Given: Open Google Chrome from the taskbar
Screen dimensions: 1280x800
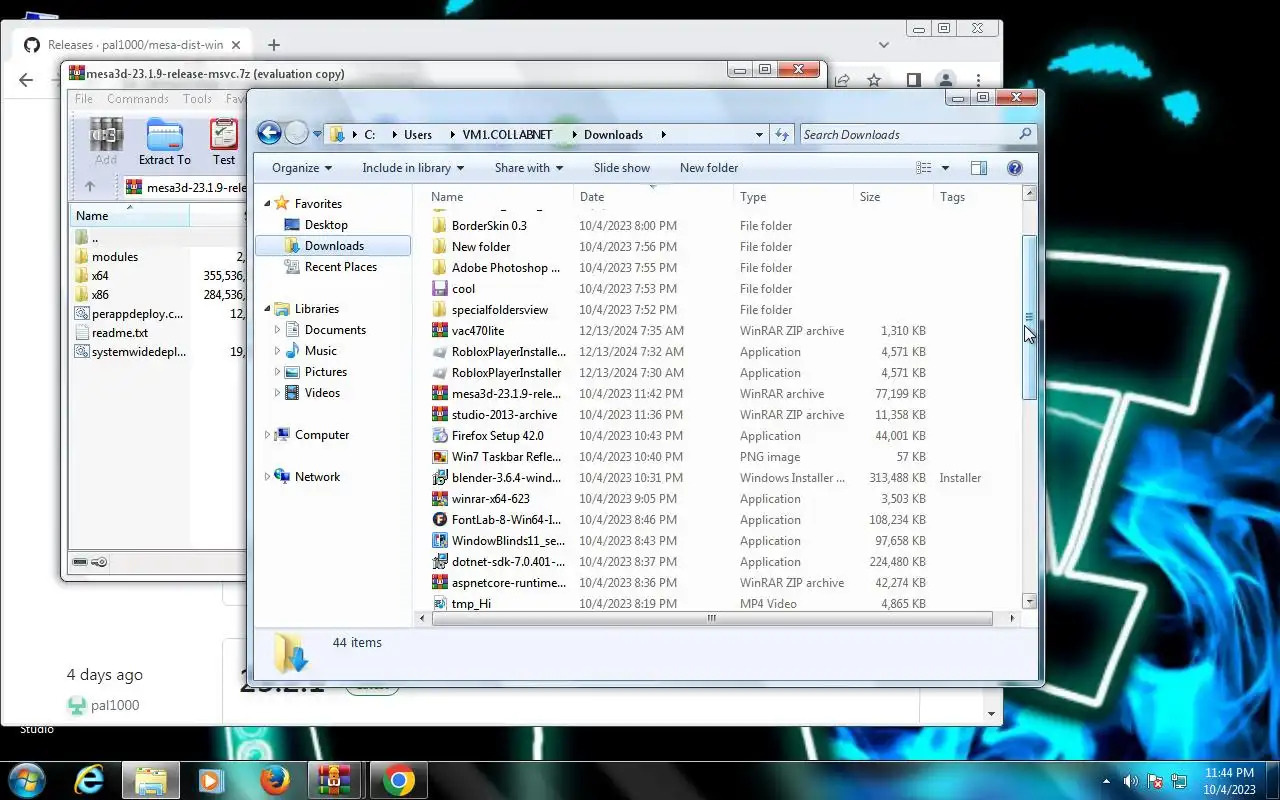Looking at the screenshot, I should point(398,780).
